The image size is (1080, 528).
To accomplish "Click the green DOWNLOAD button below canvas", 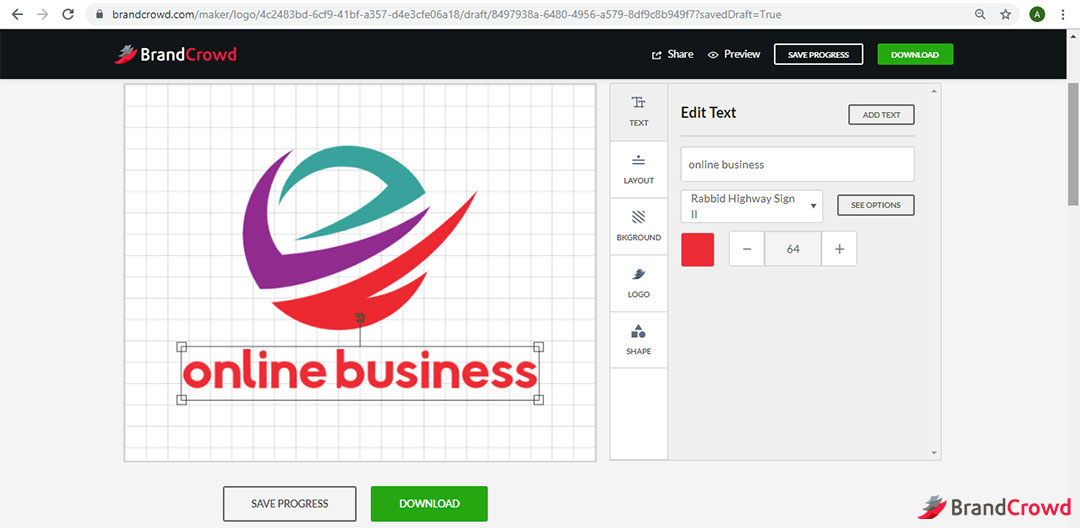I will pos(429,503).
